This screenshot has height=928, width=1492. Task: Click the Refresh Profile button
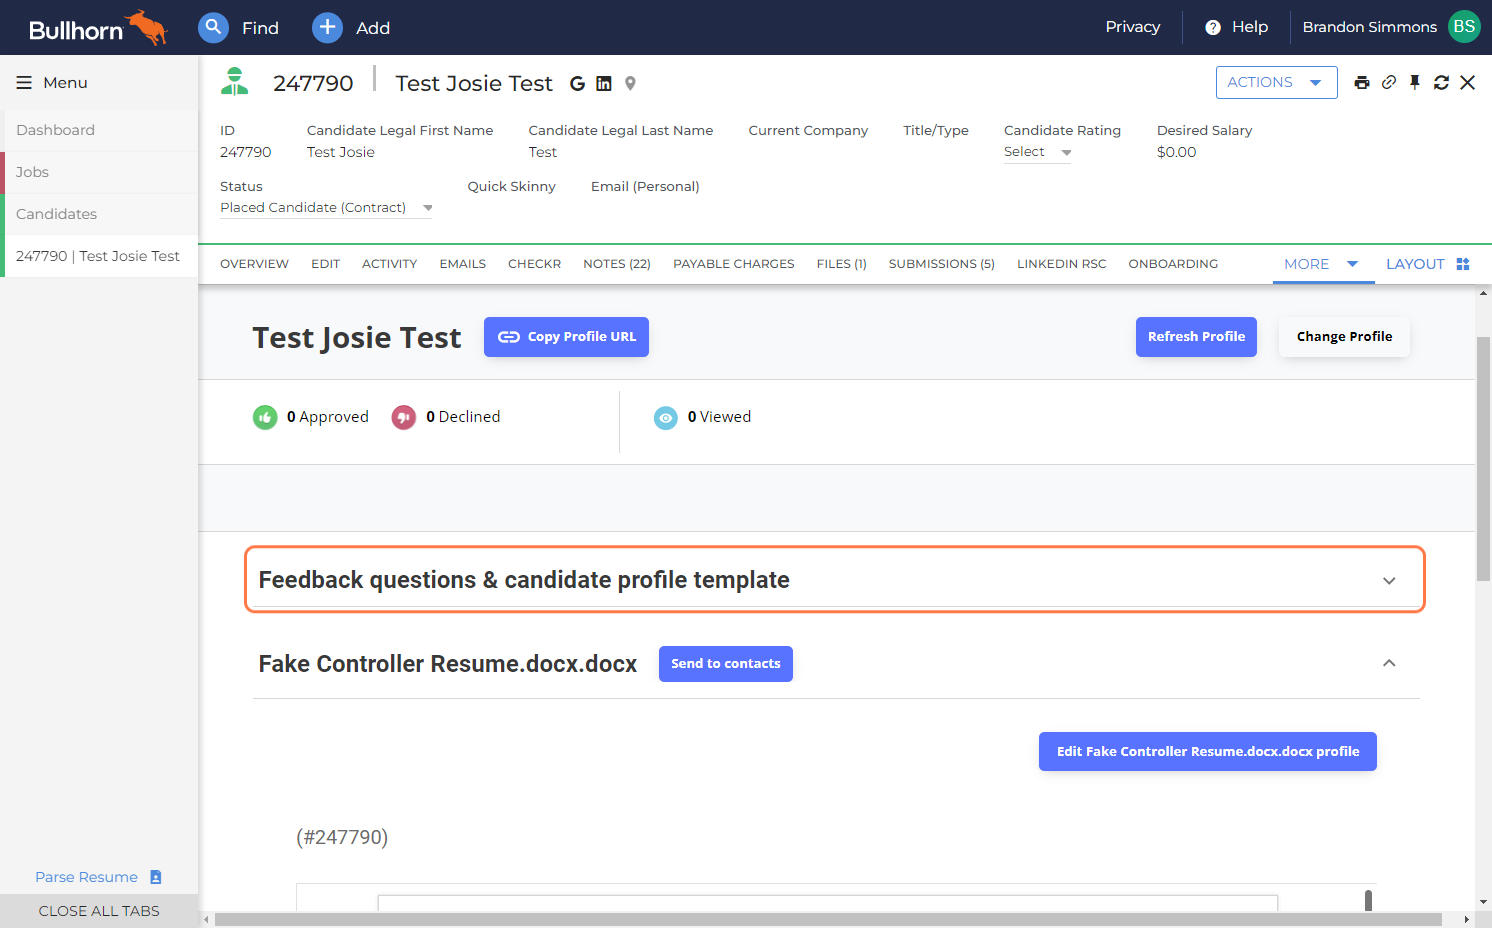tap(1196, 337)
